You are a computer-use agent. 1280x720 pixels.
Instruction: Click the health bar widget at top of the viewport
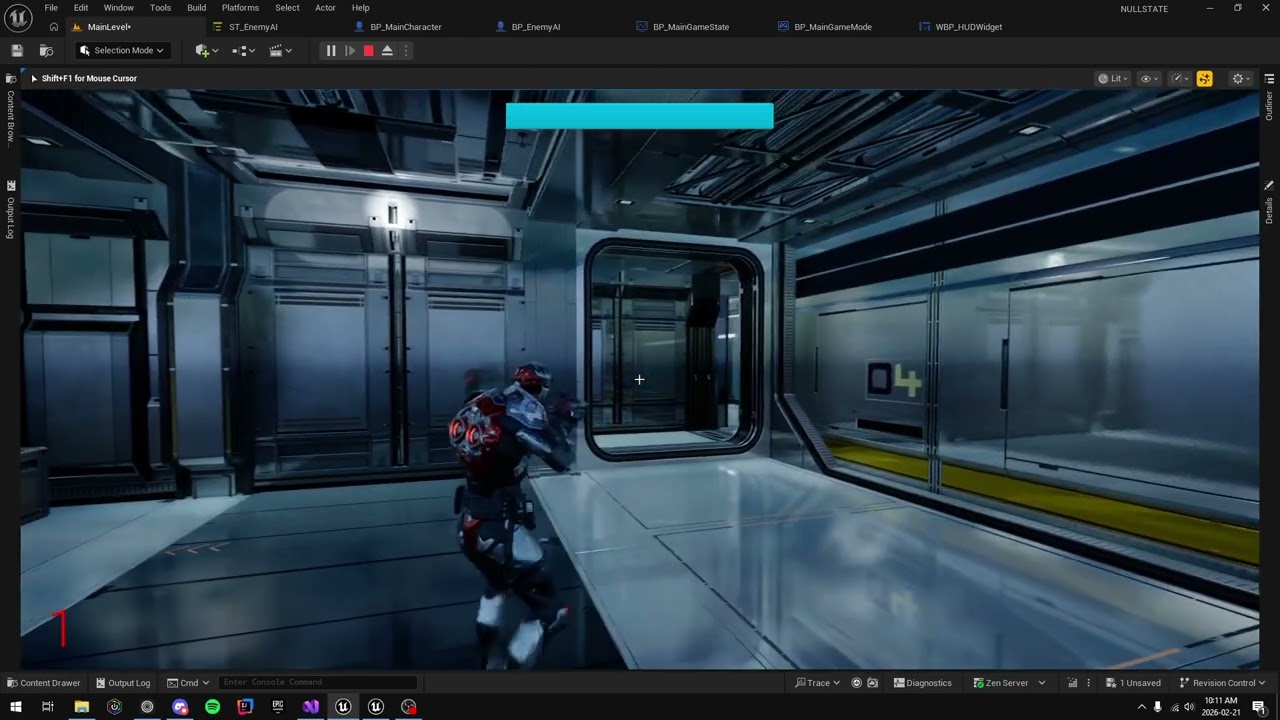[639, 116]
